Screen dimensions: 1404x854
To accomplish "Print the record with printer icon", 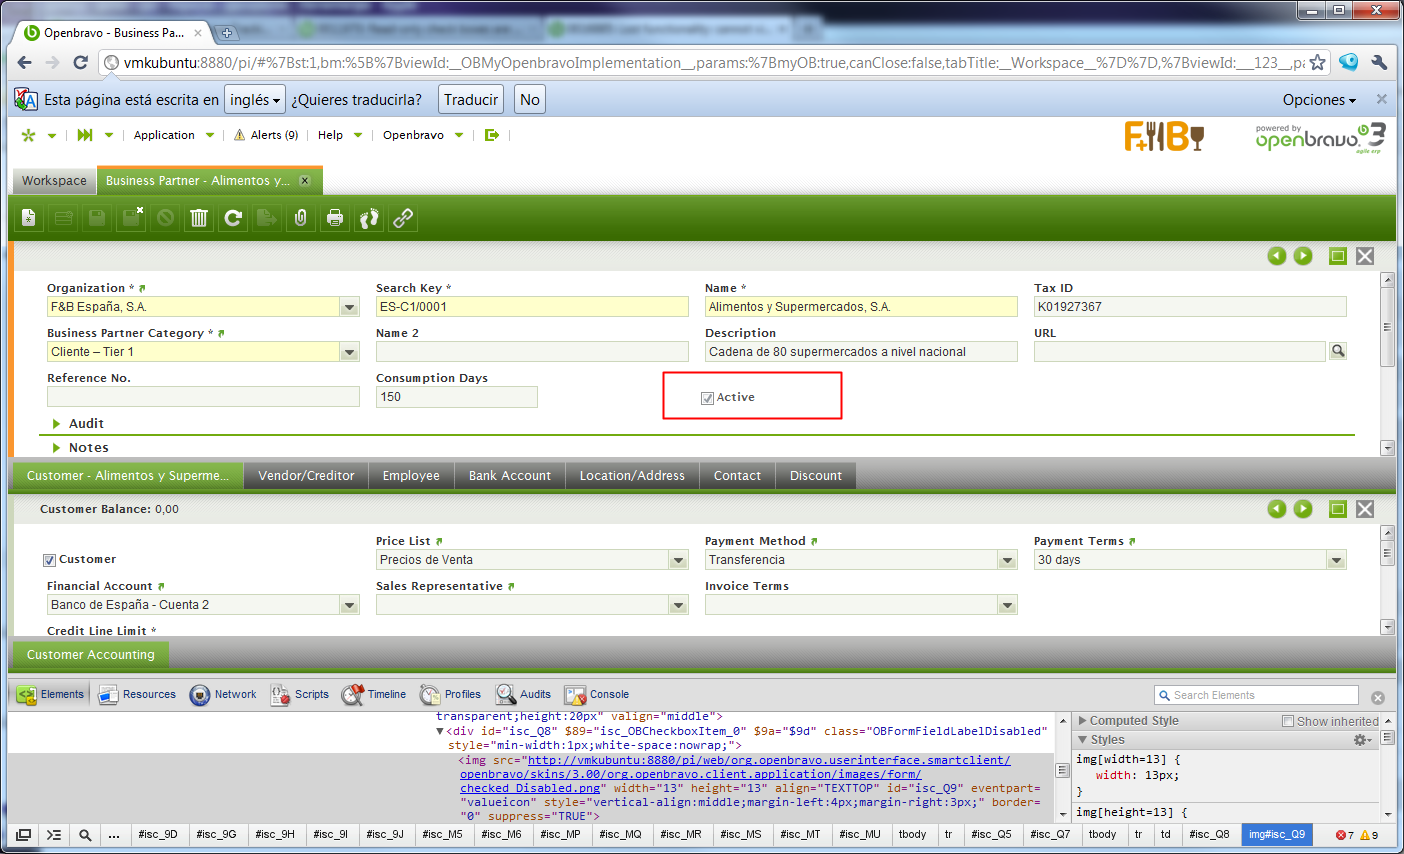I will tap(335, 218).
